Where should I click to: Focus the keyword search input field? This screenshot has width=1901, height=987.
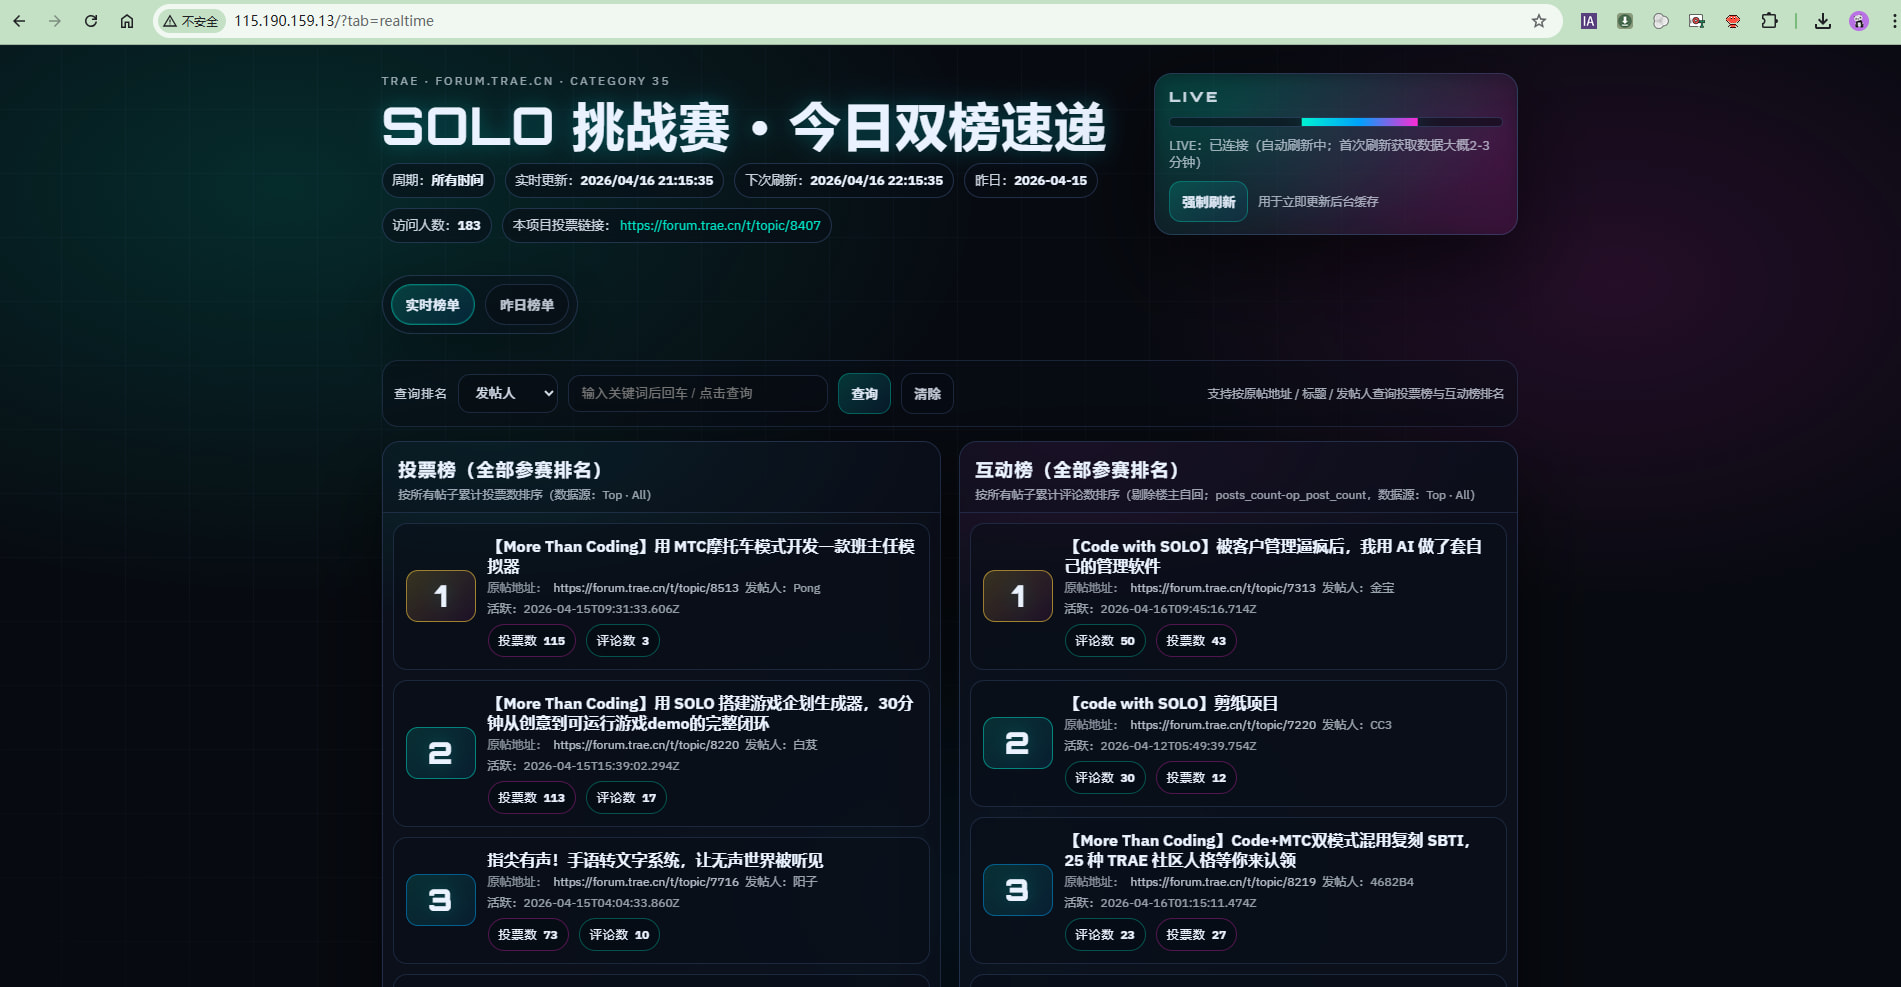[697, 394]
